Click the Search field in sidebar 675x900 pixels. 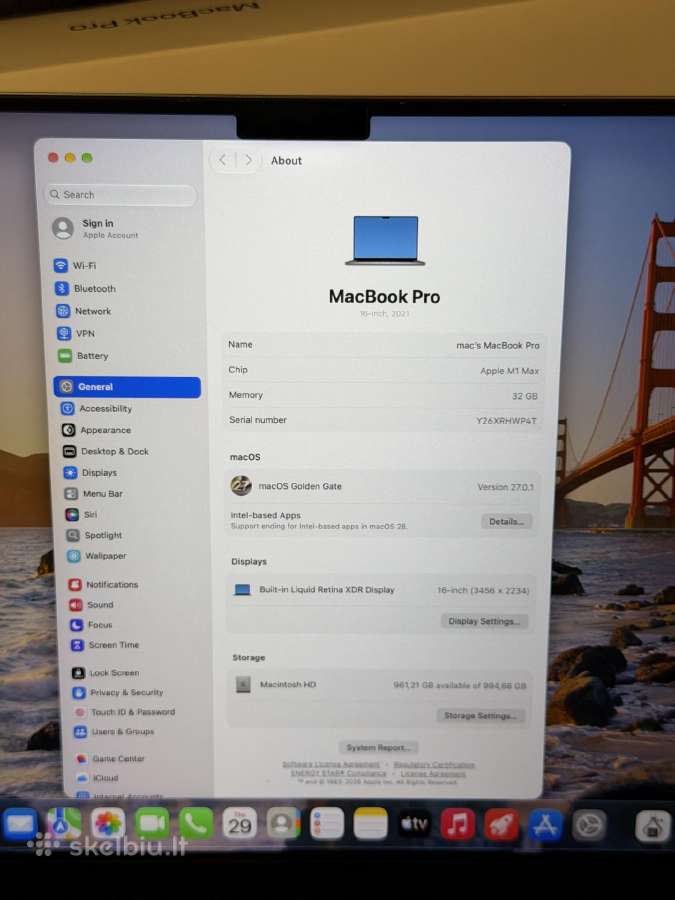click(121, 195)
